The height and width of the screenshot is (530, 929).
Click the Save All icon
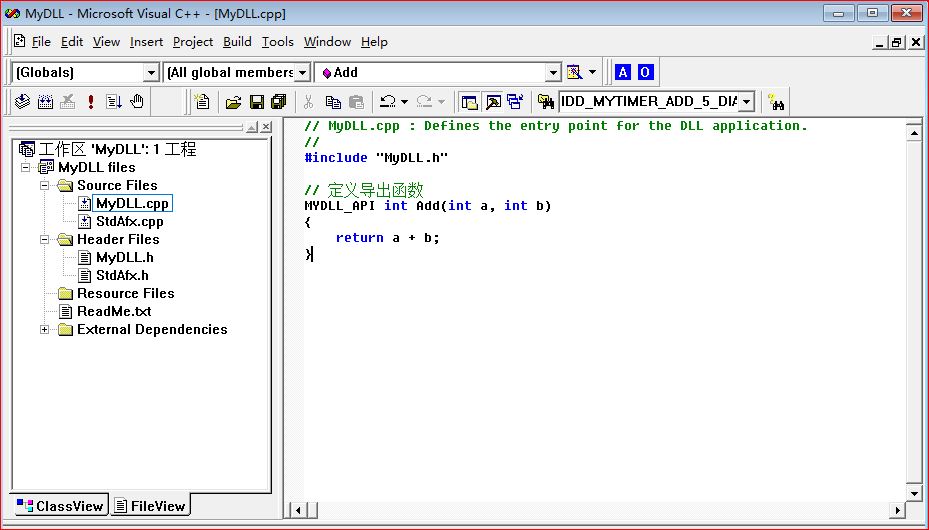click(278, 102)
